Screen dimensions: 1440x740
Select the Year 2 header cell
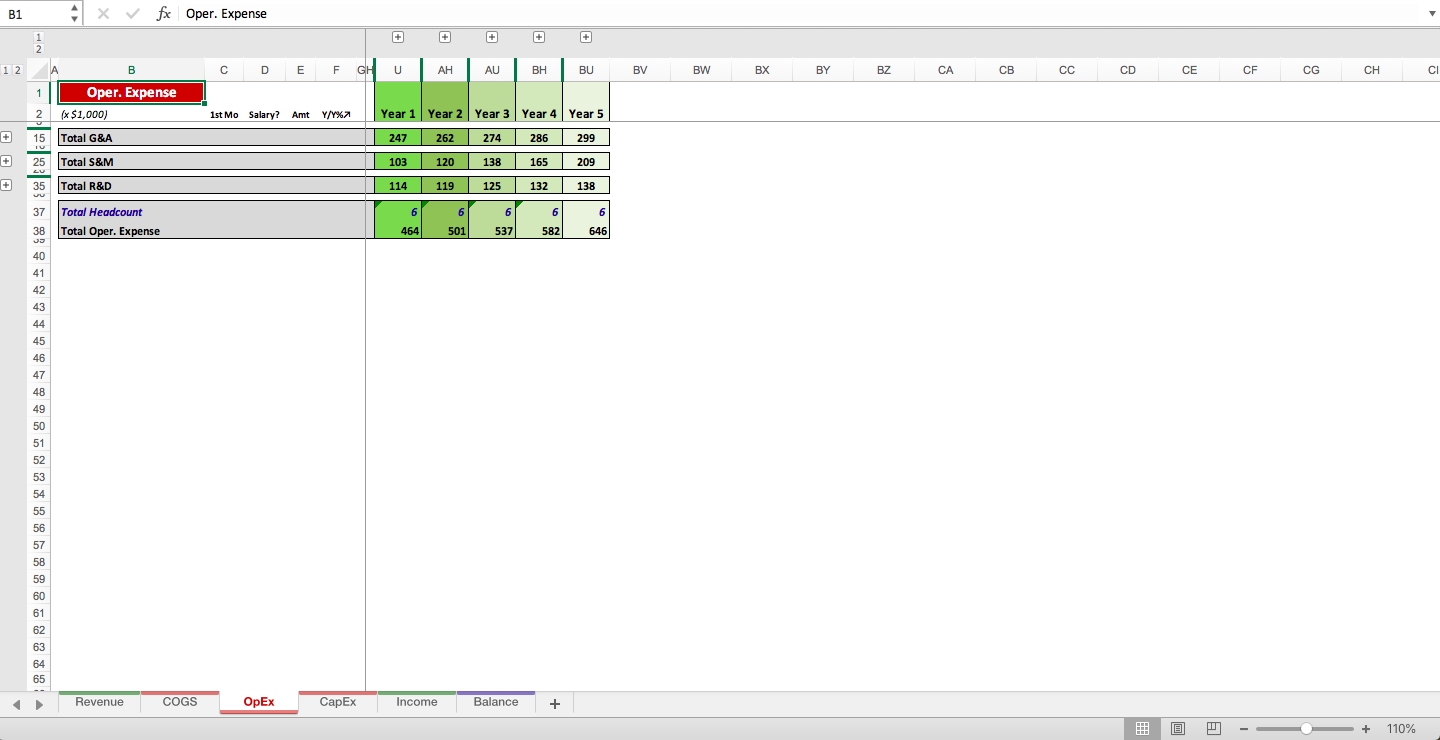click(445, 113)
